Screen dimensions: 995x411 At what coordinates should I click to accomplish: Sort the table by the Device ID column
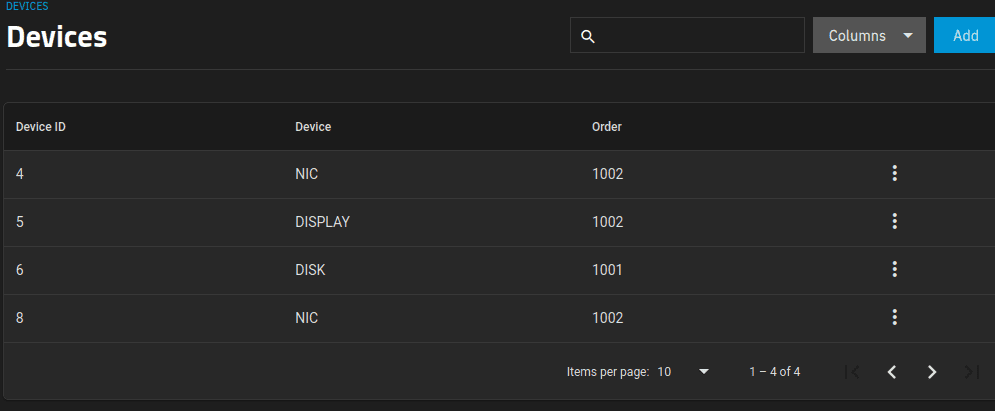(x=41, y=127)
